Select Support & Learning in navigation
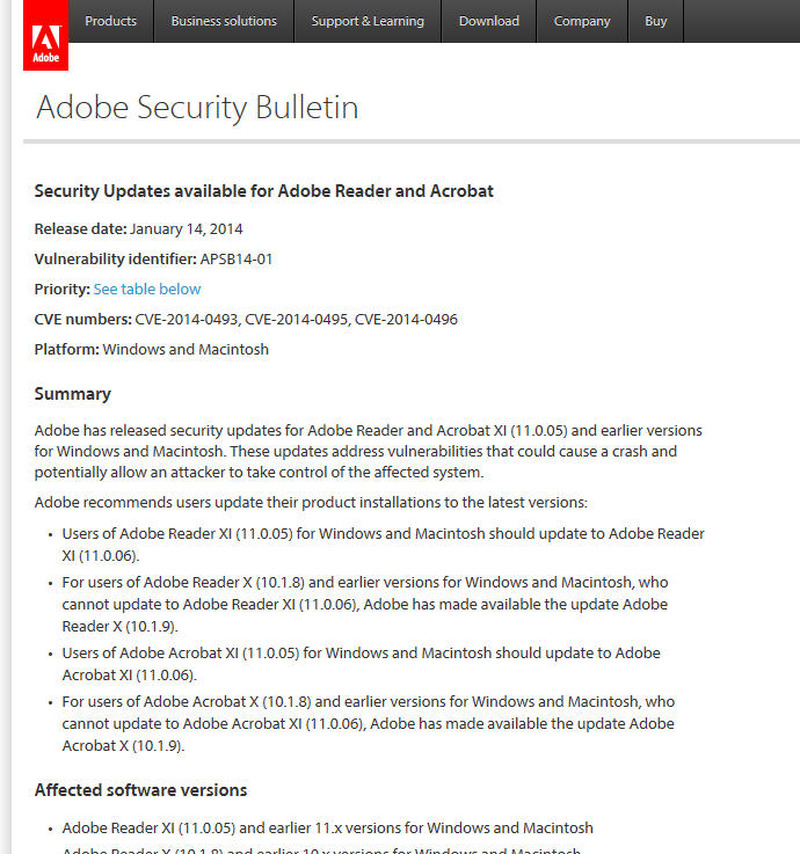This screenshot has height=854, width=800. [x=367, y=21]
